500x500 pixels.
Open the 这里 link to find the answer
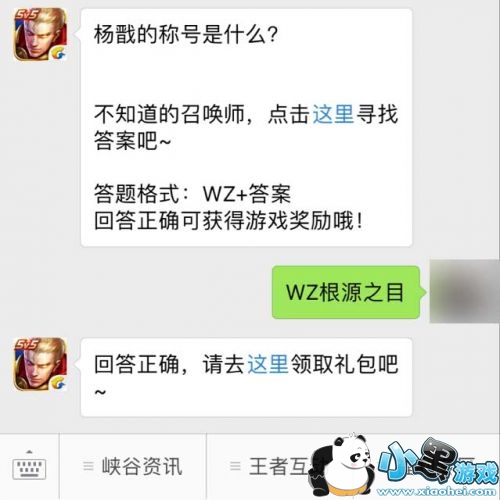333,114
